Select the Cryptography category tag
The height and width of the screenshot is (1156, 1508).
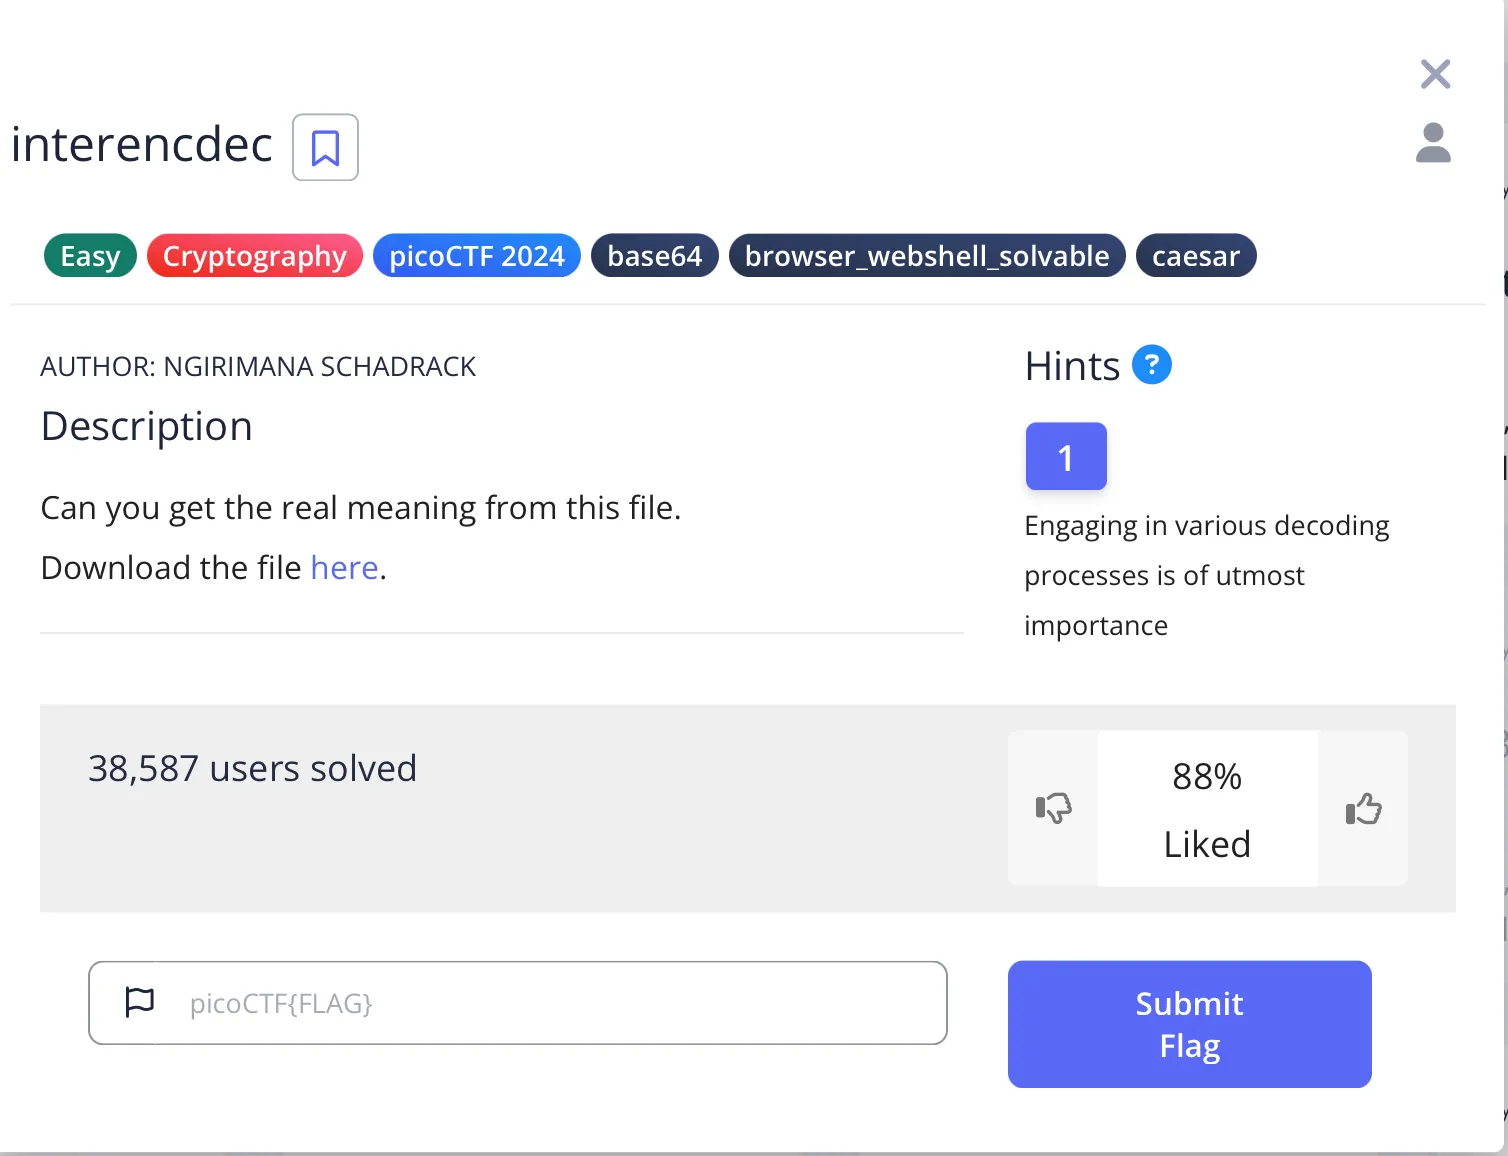point(255,256)
